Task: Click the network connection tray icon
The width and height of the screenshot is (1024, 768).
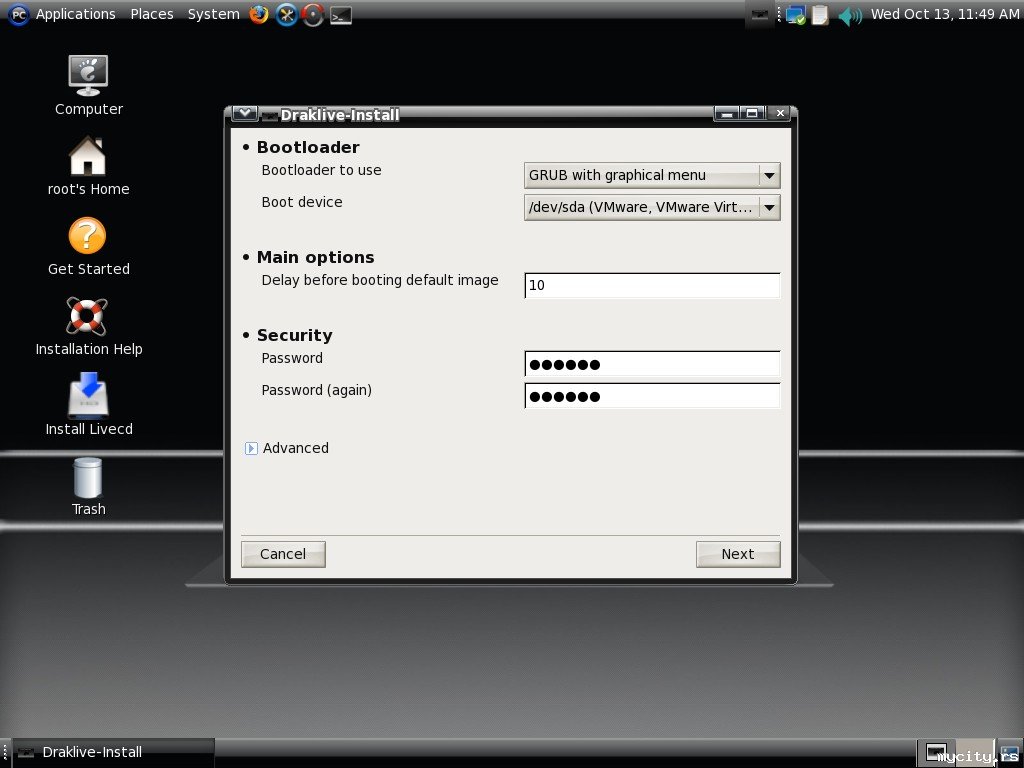Action: (796, 15)
